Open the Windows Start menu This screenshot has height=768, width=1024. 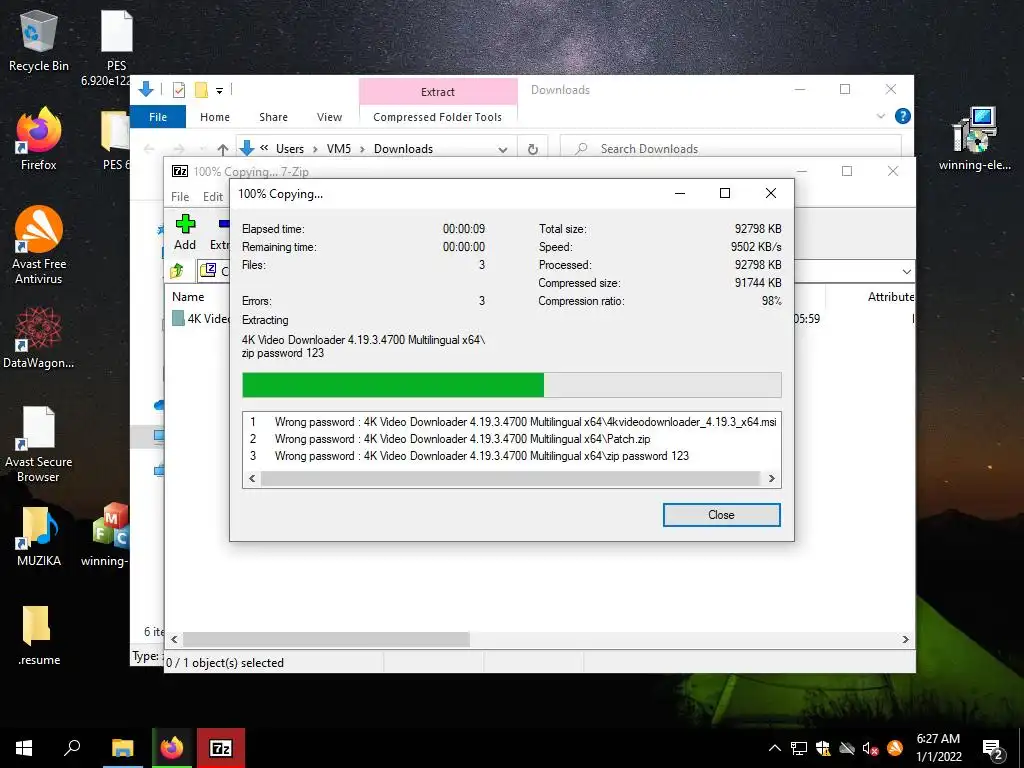24,748
